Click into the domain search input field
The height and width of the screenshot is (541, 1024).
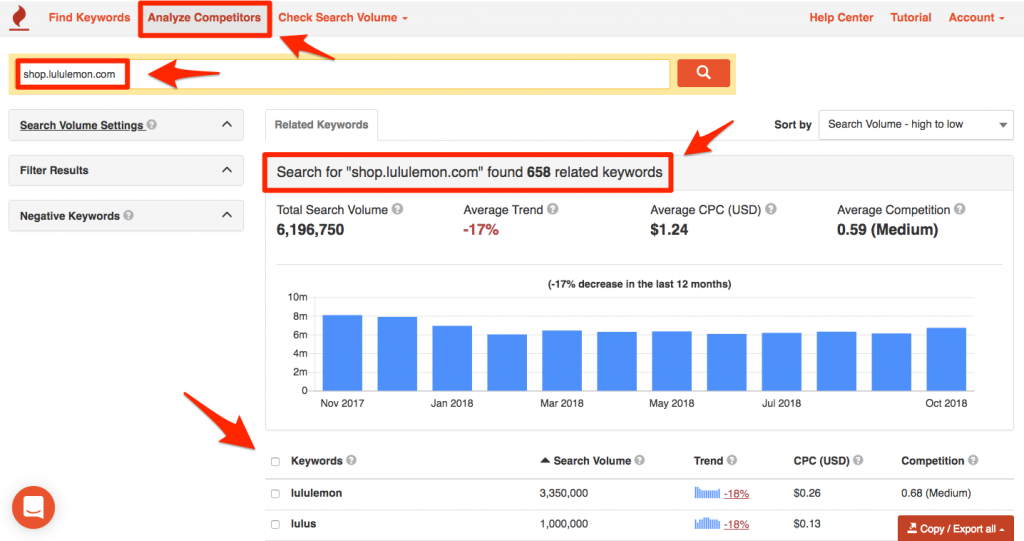[343, 74]
